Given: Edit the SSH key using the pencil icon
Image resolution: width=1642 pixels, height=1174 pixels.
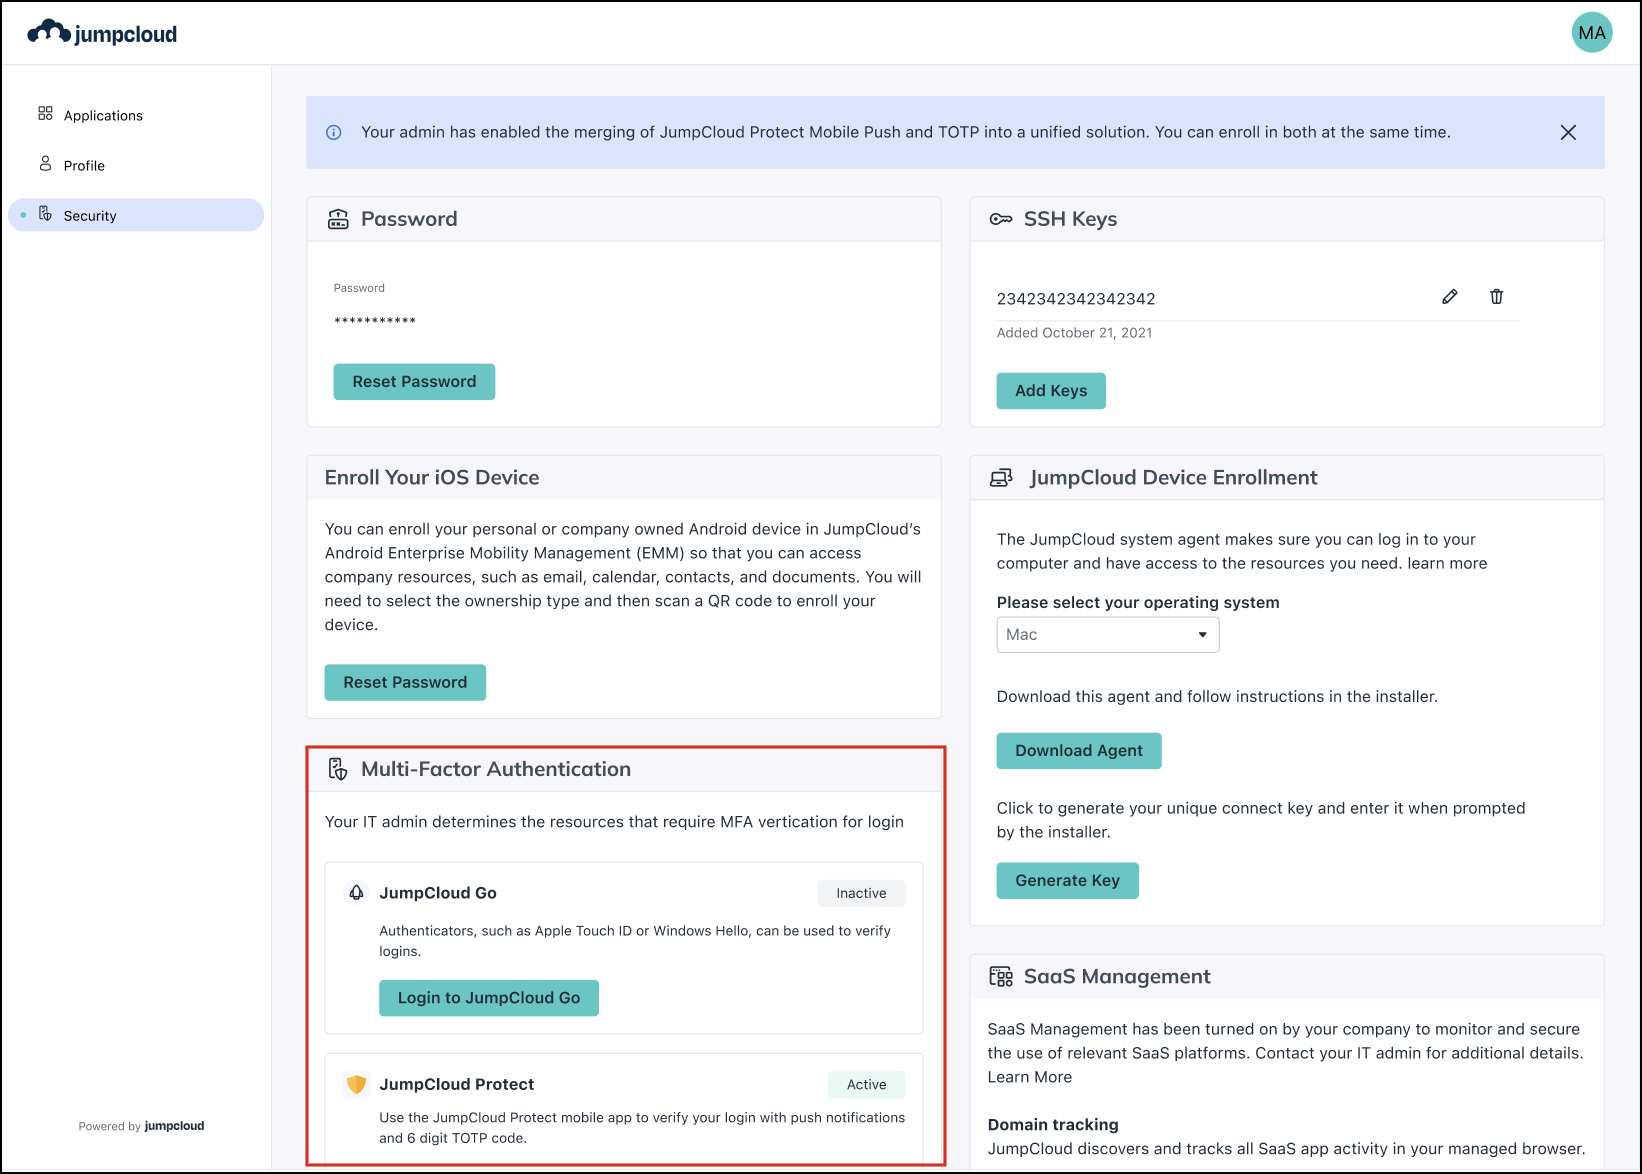Looking at the screenshot, I should point(1450,296).
